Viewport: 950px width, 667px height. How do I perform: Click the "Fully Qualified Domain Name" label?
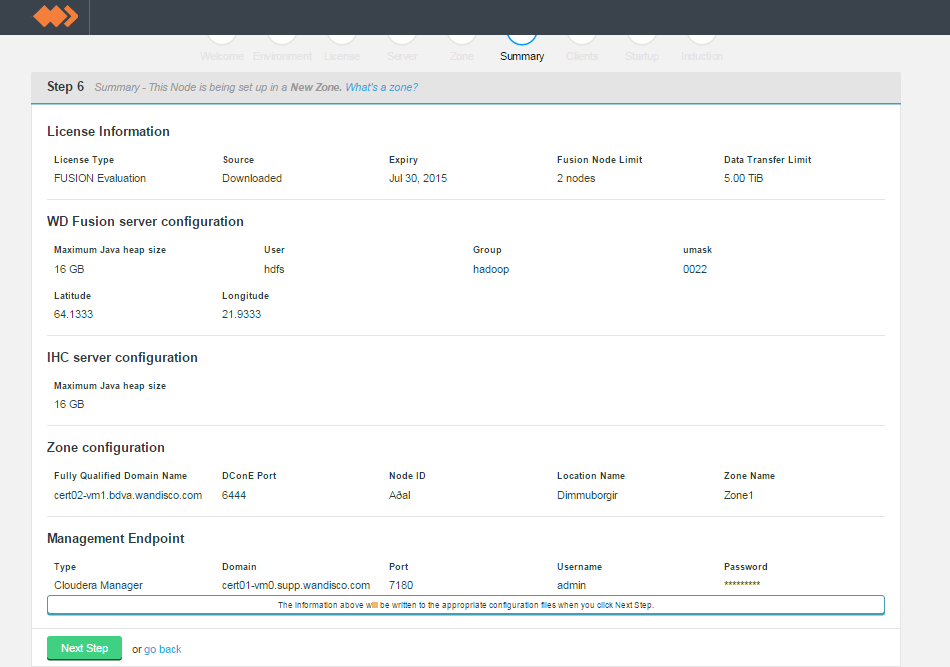click(x=121, y=476)
